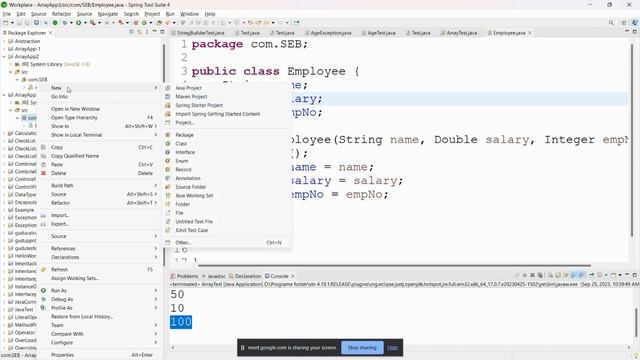The height and width of the screenshot is (360, 640).
Task: Click the Run As green icon
Action: (43, 290)
